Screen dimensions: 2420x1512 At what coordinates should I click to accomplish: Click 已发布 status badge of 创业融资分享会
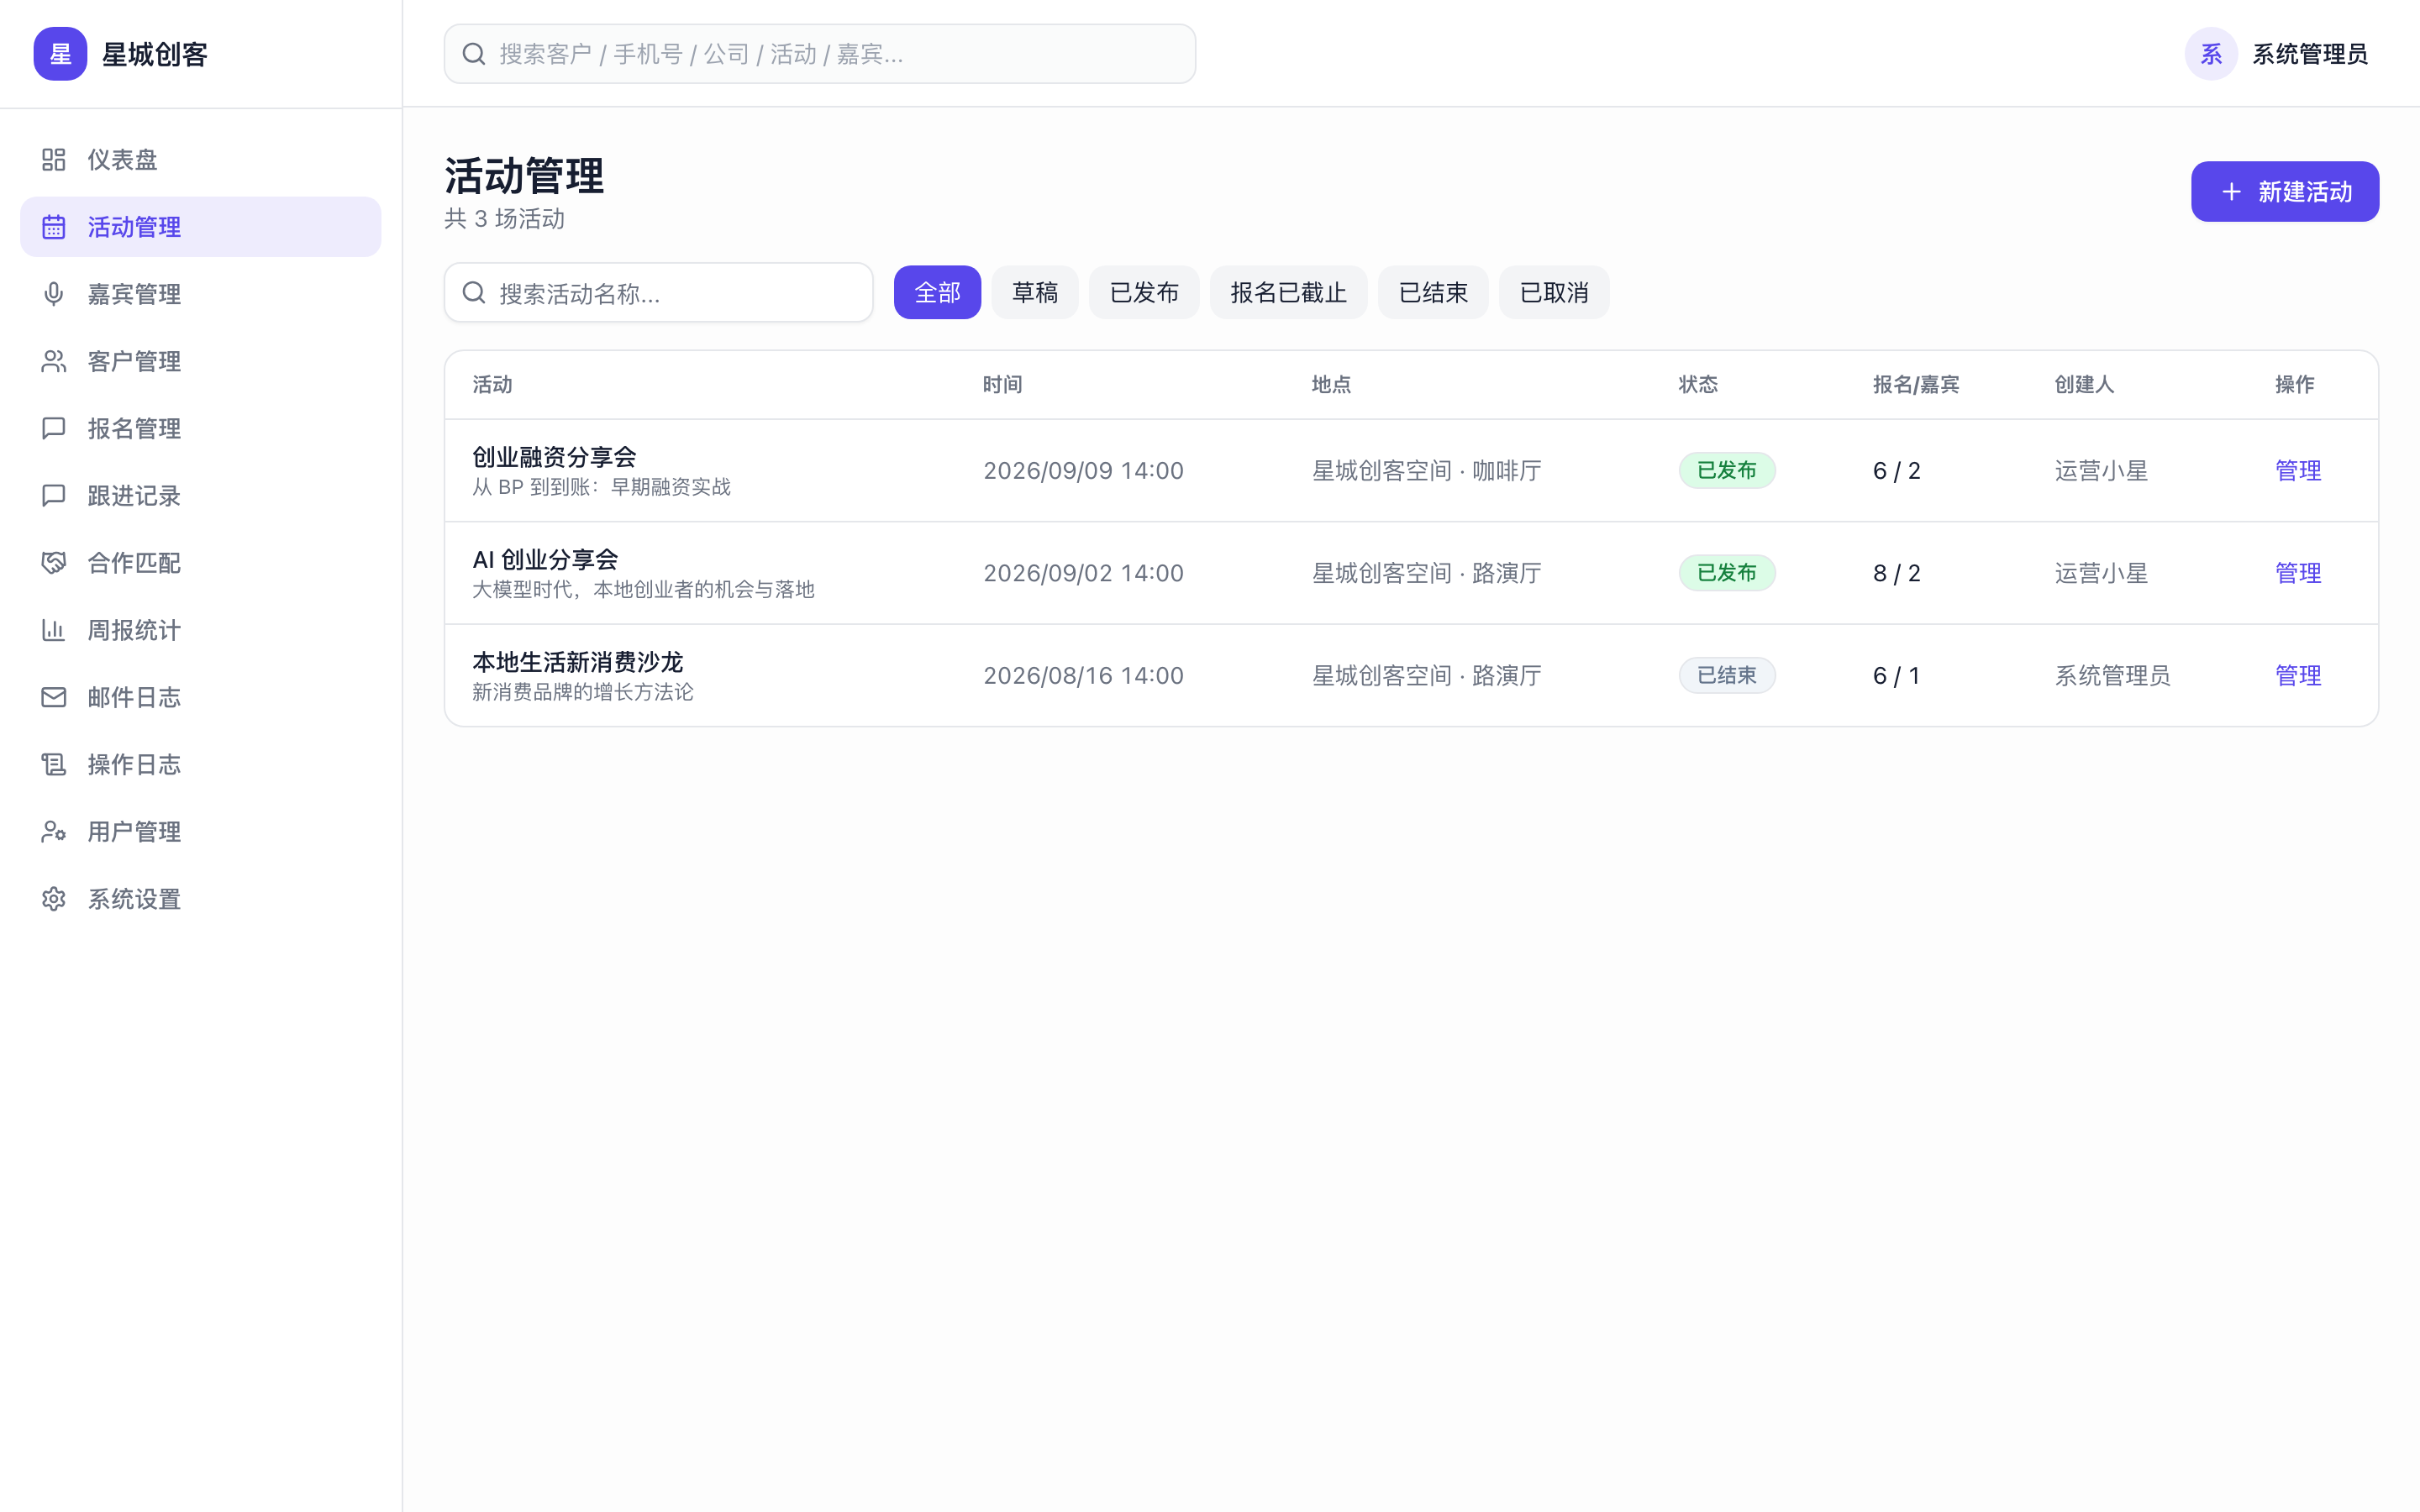click(1727, 470)
